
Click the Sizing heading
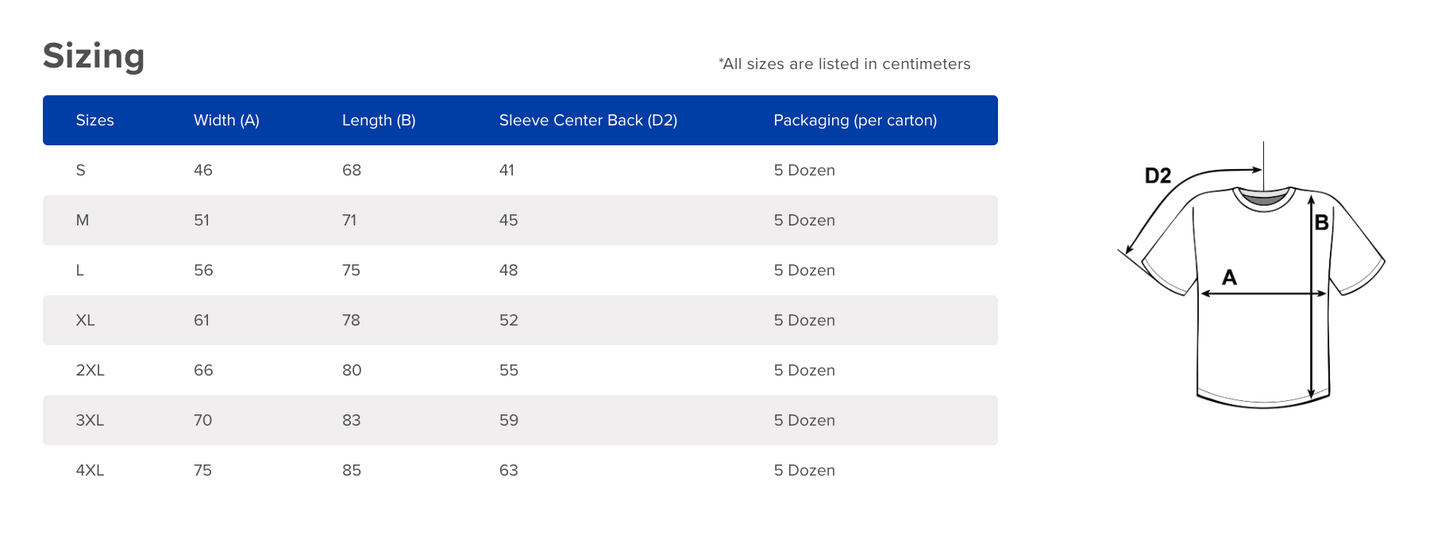pyautogui.click(x=94, y=56)
